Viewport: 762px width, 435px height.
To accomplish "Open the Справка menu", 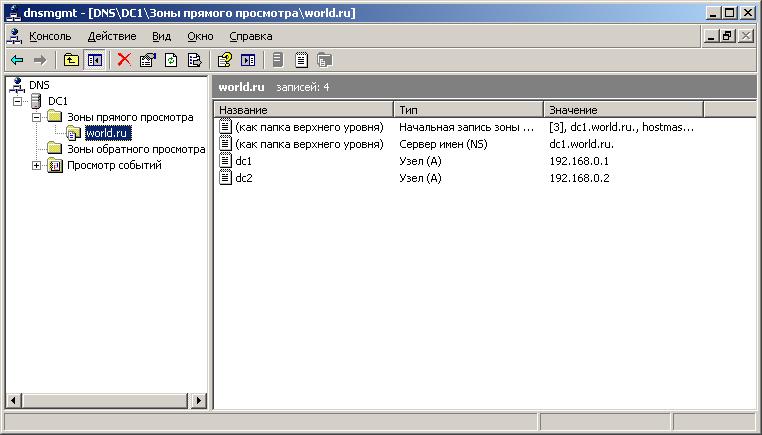I will (x=251, y=36).
